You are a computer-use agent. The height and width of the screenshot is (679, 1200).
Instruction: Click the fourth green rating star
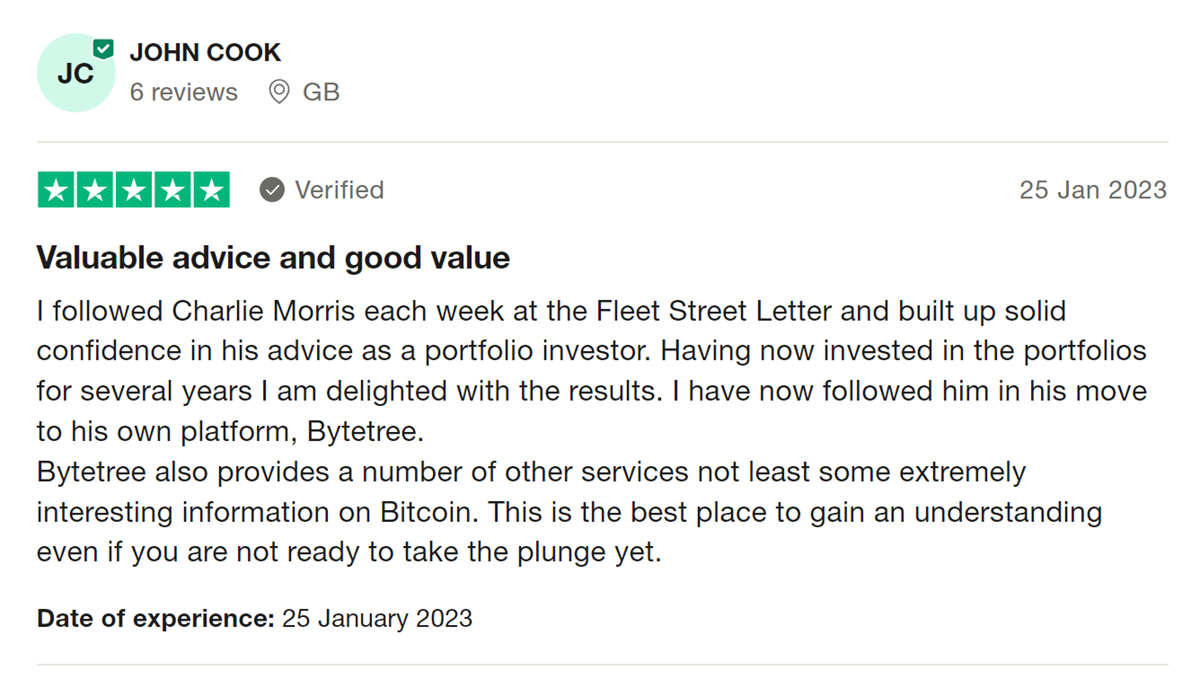pyautogui.click(x=172, y=190)
